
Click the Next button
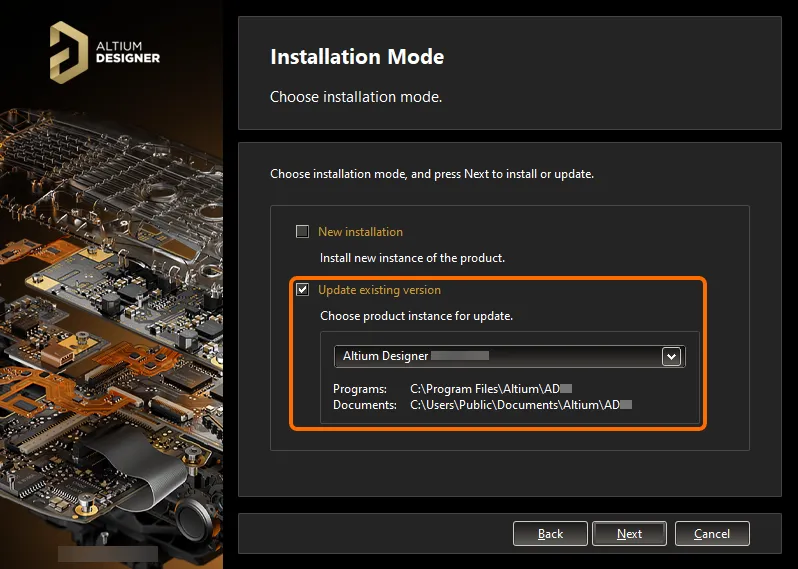629,533
